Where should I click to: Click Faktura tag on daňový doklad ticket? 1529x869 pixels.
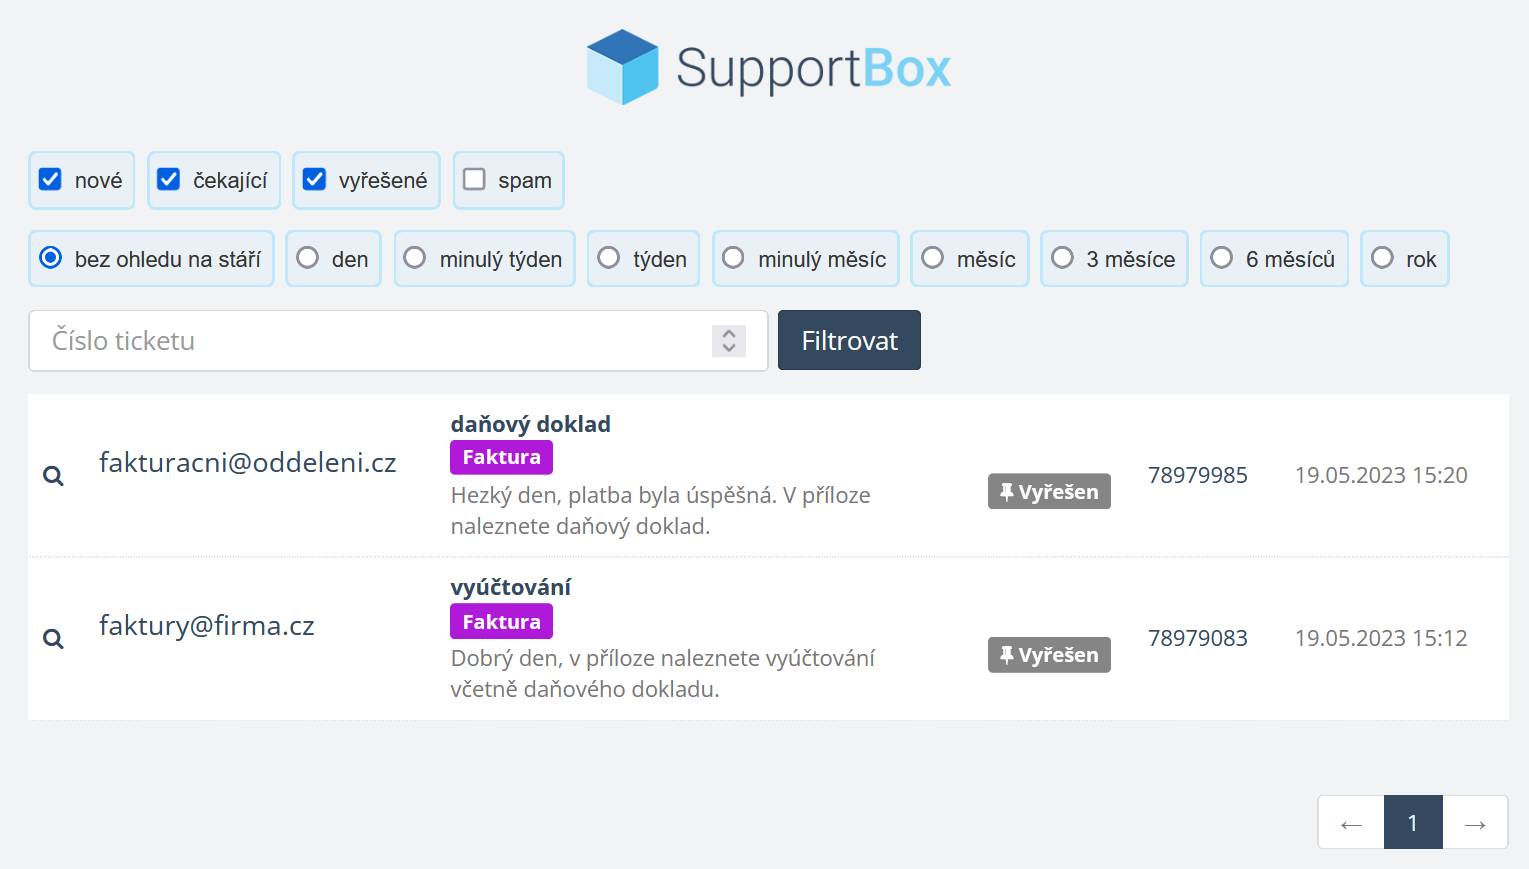click(501, 457)
